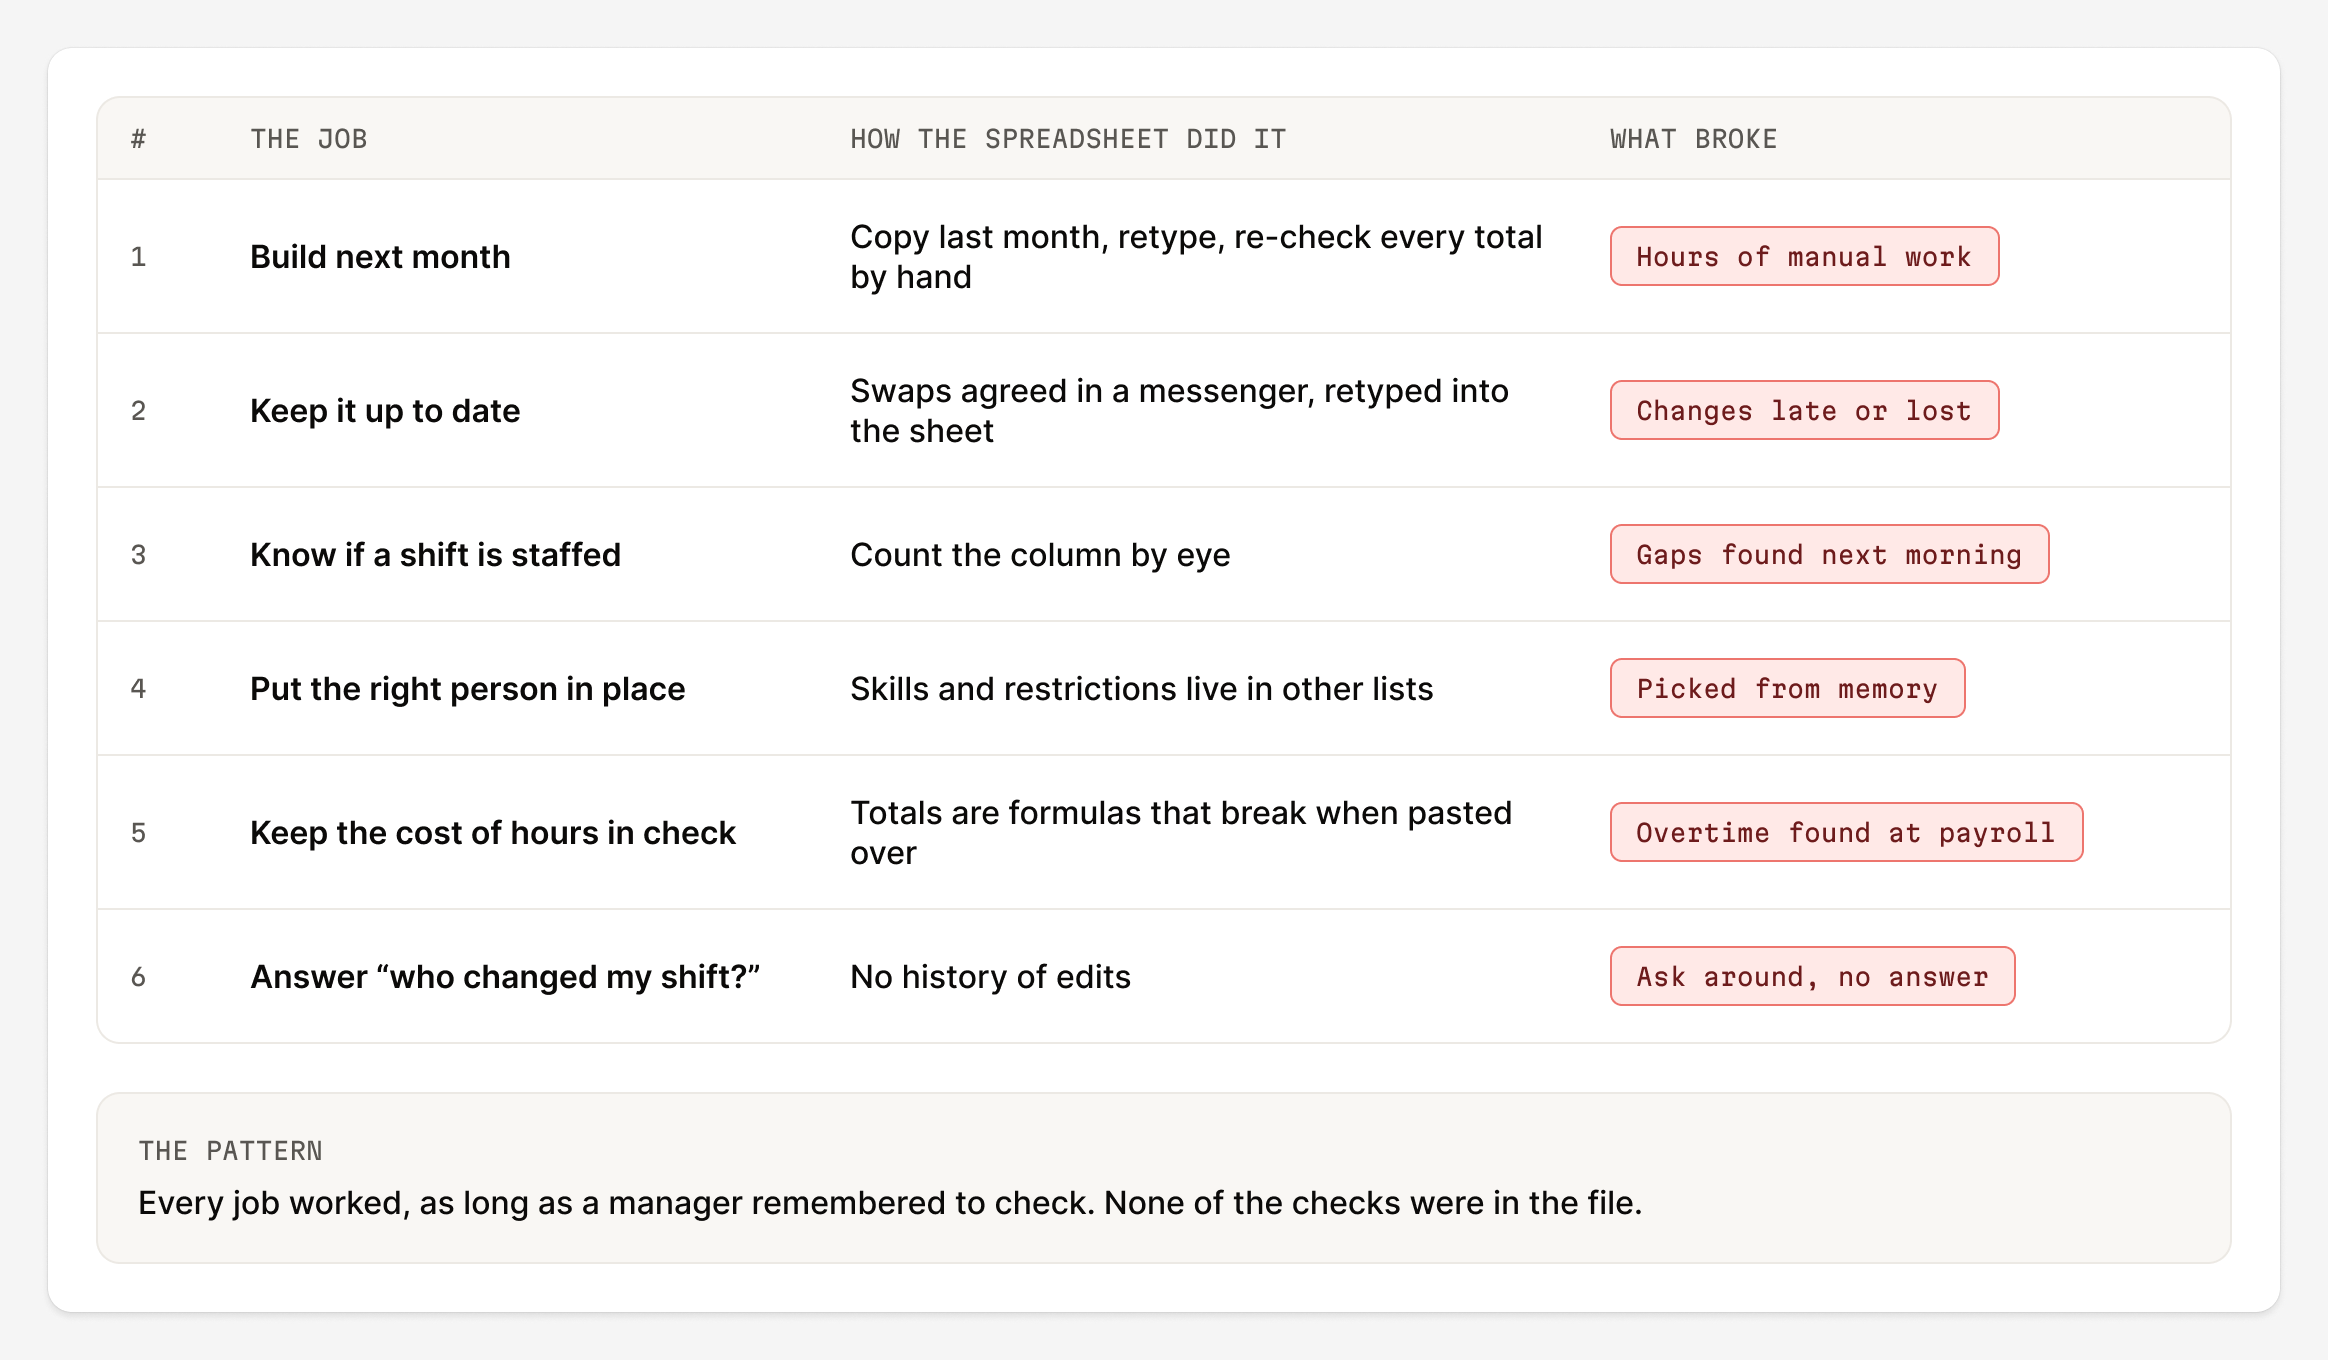Click 'THE PATTERN' label in the callout
Image resolution: width=2328 pixels, height=1360 pixels.
pos(230,1151)
